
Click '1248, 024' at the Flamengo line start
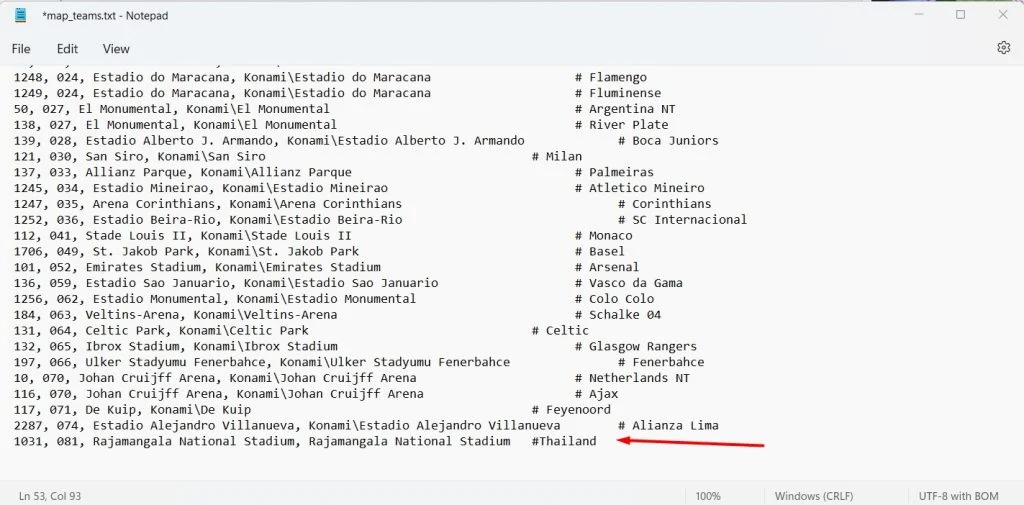click(x=46, y=77)
